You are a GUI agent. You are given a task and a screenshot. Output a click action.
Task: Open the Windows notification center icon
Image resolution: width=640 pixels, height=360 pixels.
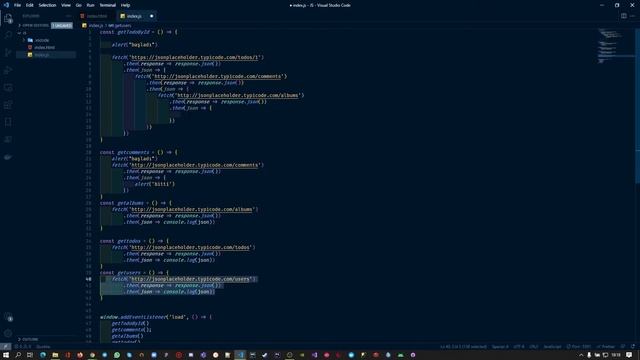(x=629, y=355)
